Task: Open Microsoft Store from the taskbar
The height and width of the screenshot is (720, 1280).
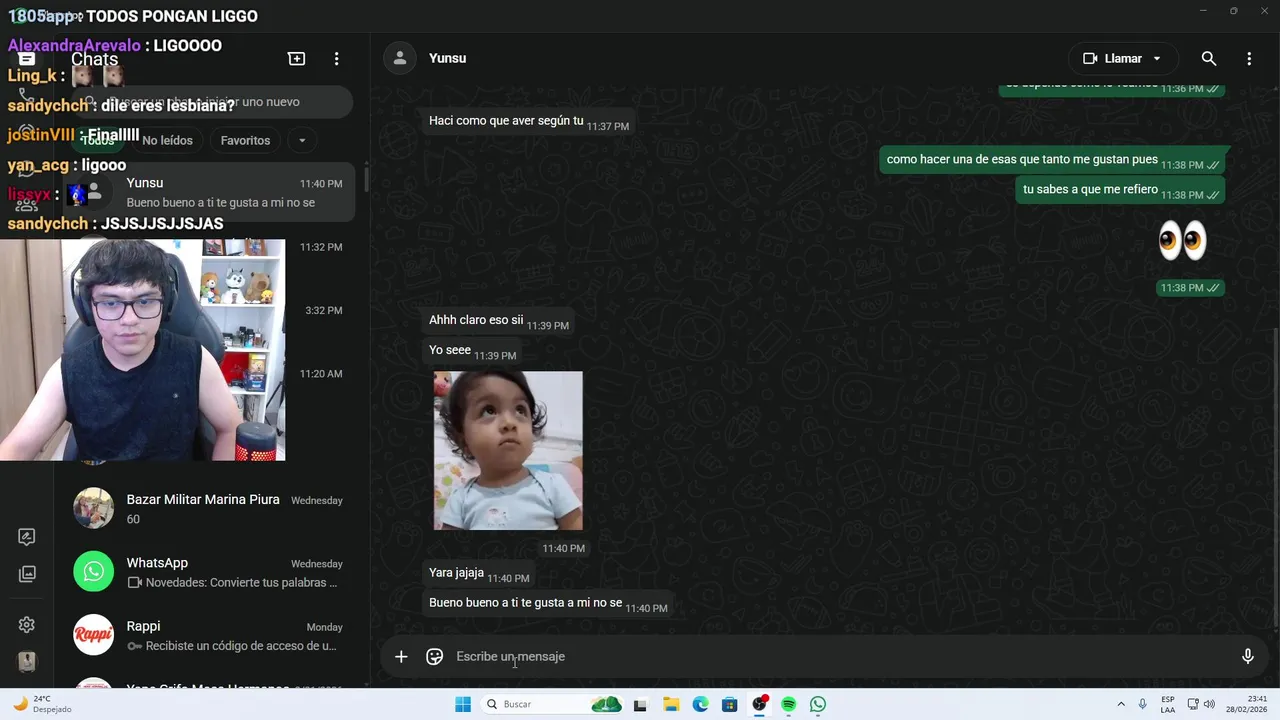Action: [730, 704]
